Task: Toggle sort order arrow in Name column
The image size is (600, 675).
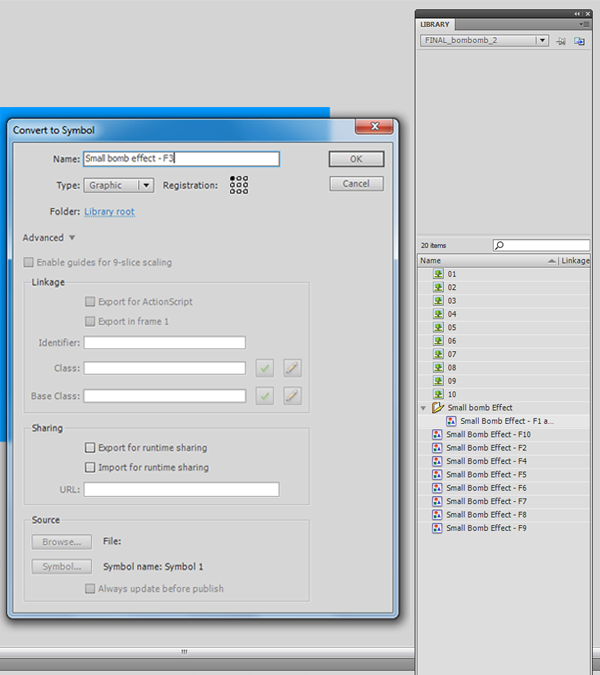Action: [x=552, y=261]
